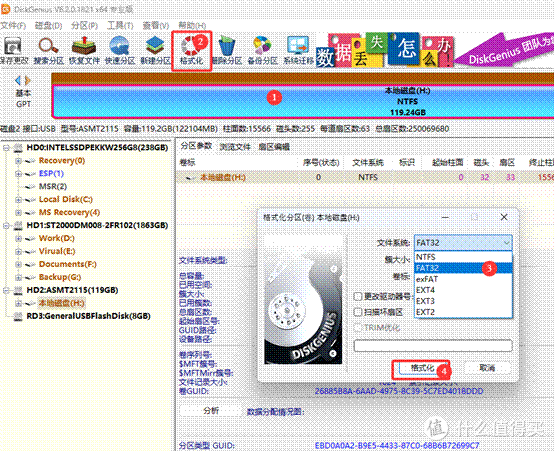The height and width of the screenshot is (451, 554).
Task: Click the 取消 cancel button
Action: tap(487, 368)
